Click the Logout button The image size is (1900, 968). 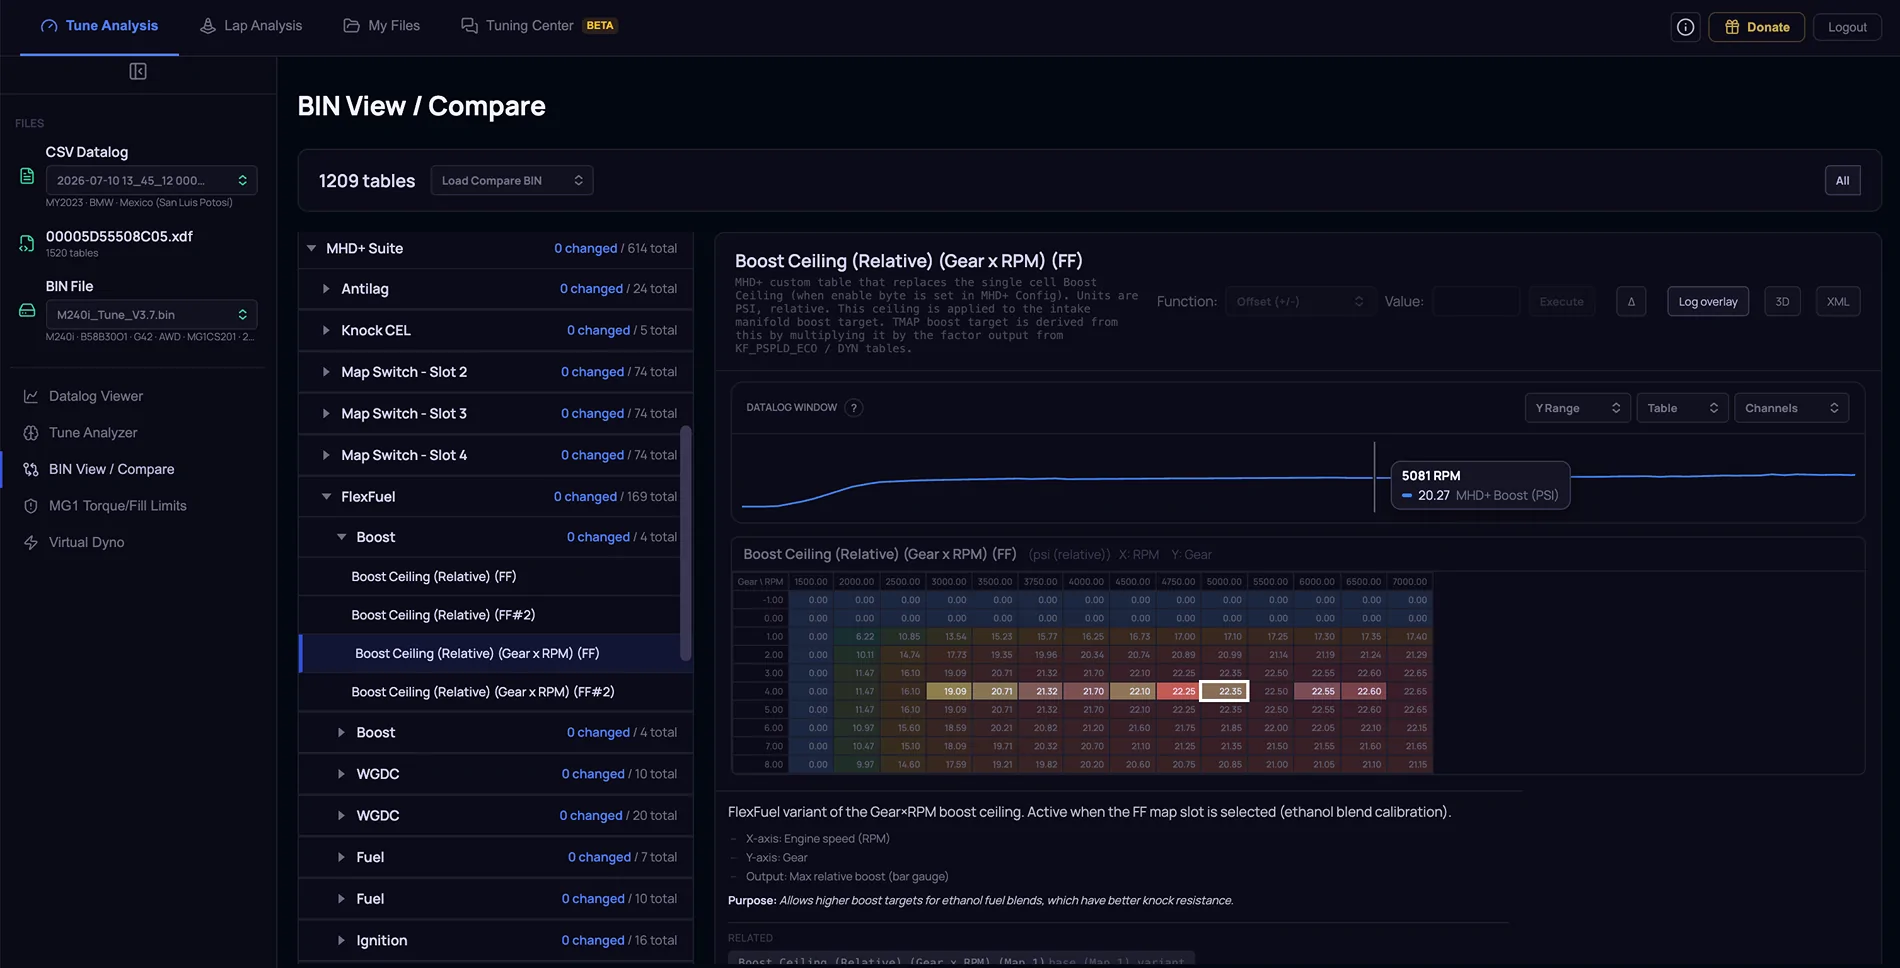[x=1847, y=27]
